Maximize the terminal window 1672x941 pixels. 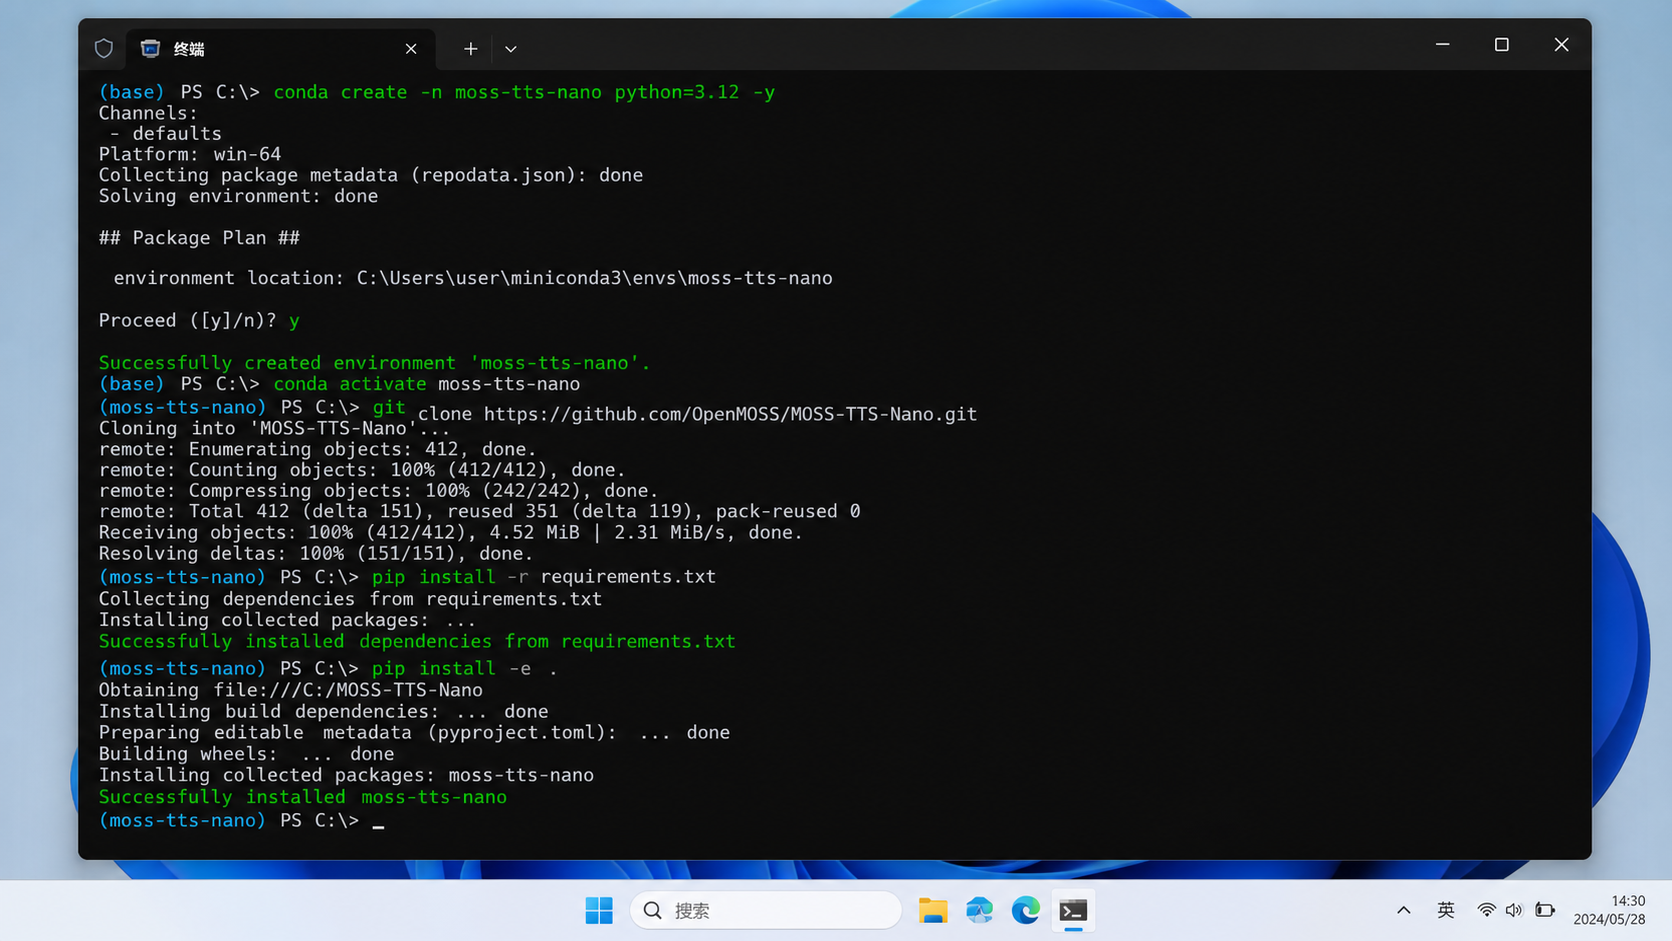[1501, 44]
